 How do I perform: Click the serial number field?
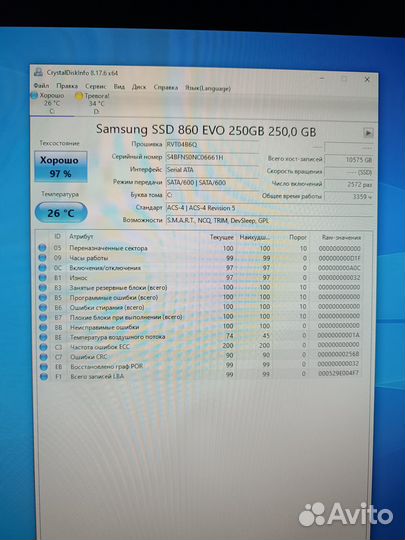pos(212,157)
